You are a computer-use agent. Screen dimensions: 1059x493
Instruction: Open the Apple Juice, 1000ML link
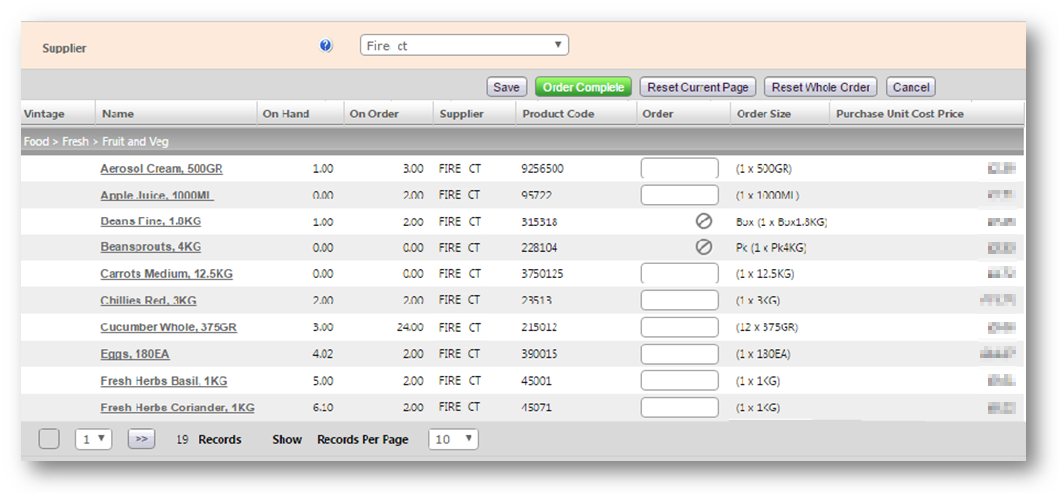[x=157, y=195]
